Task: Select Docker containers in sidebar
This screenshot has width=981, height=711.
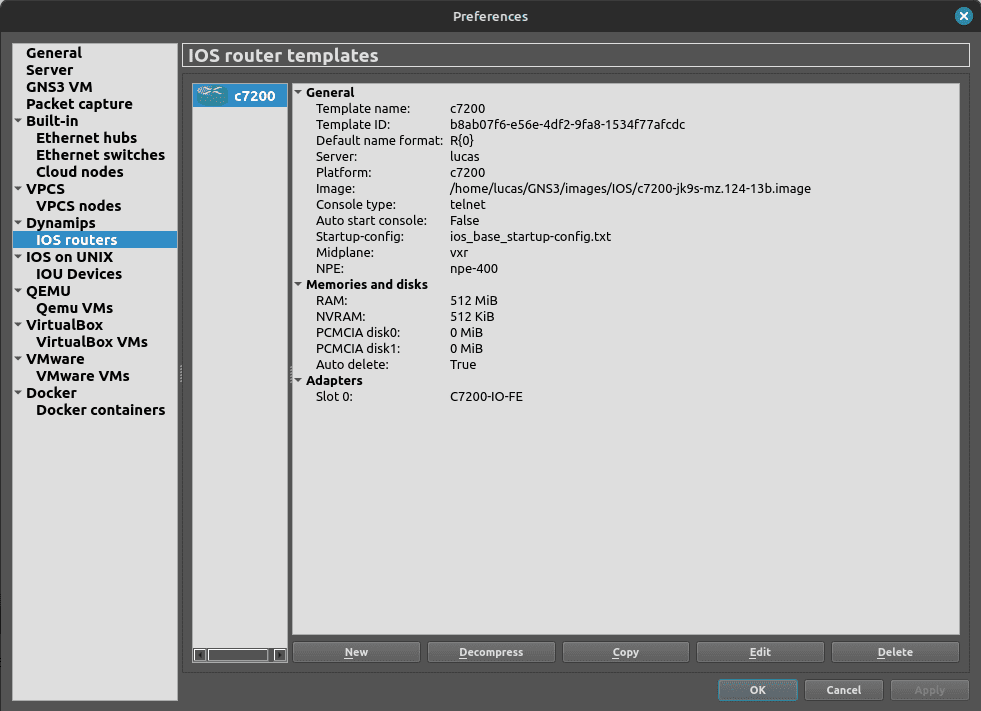Action: click(100, 410)
